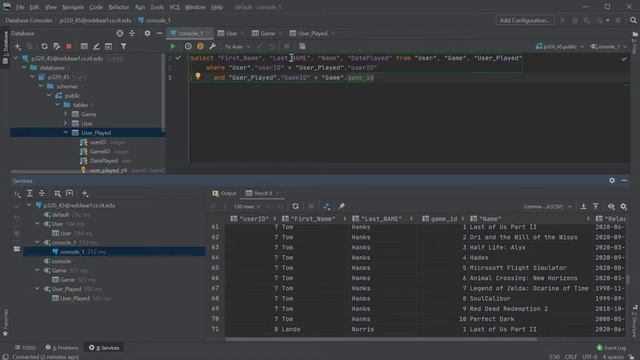Screen dimensions: 640x360
Task: Collapse the User_Played table node
Action: (x=66, y=133)
